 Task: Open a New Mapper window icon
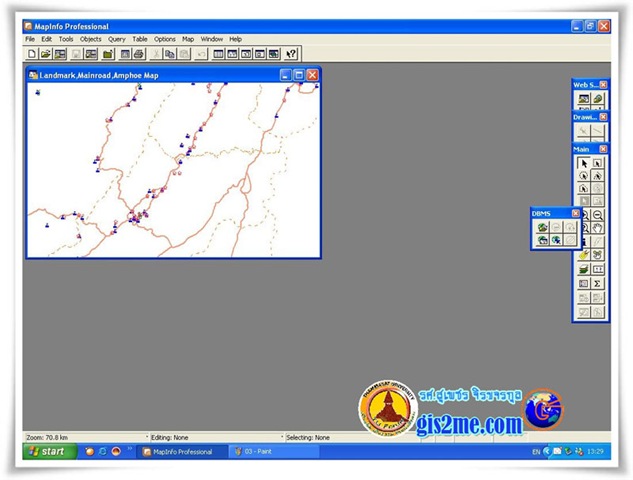[232, 54]
